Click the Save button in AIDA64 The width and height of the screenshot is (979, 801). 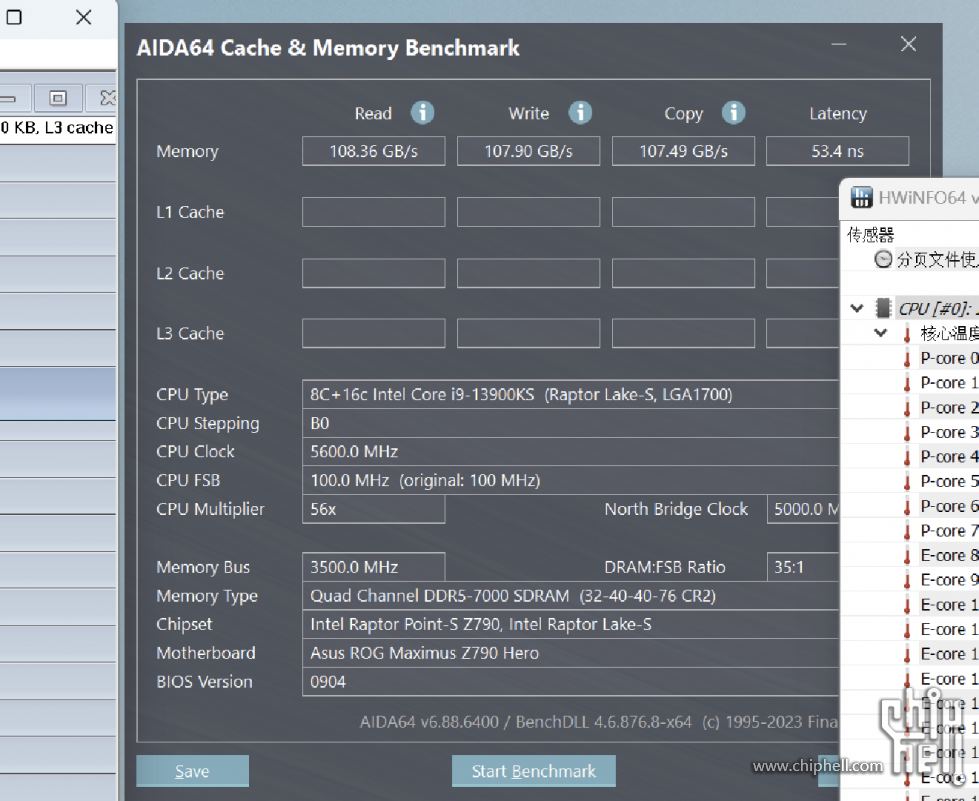pos(192,771)
